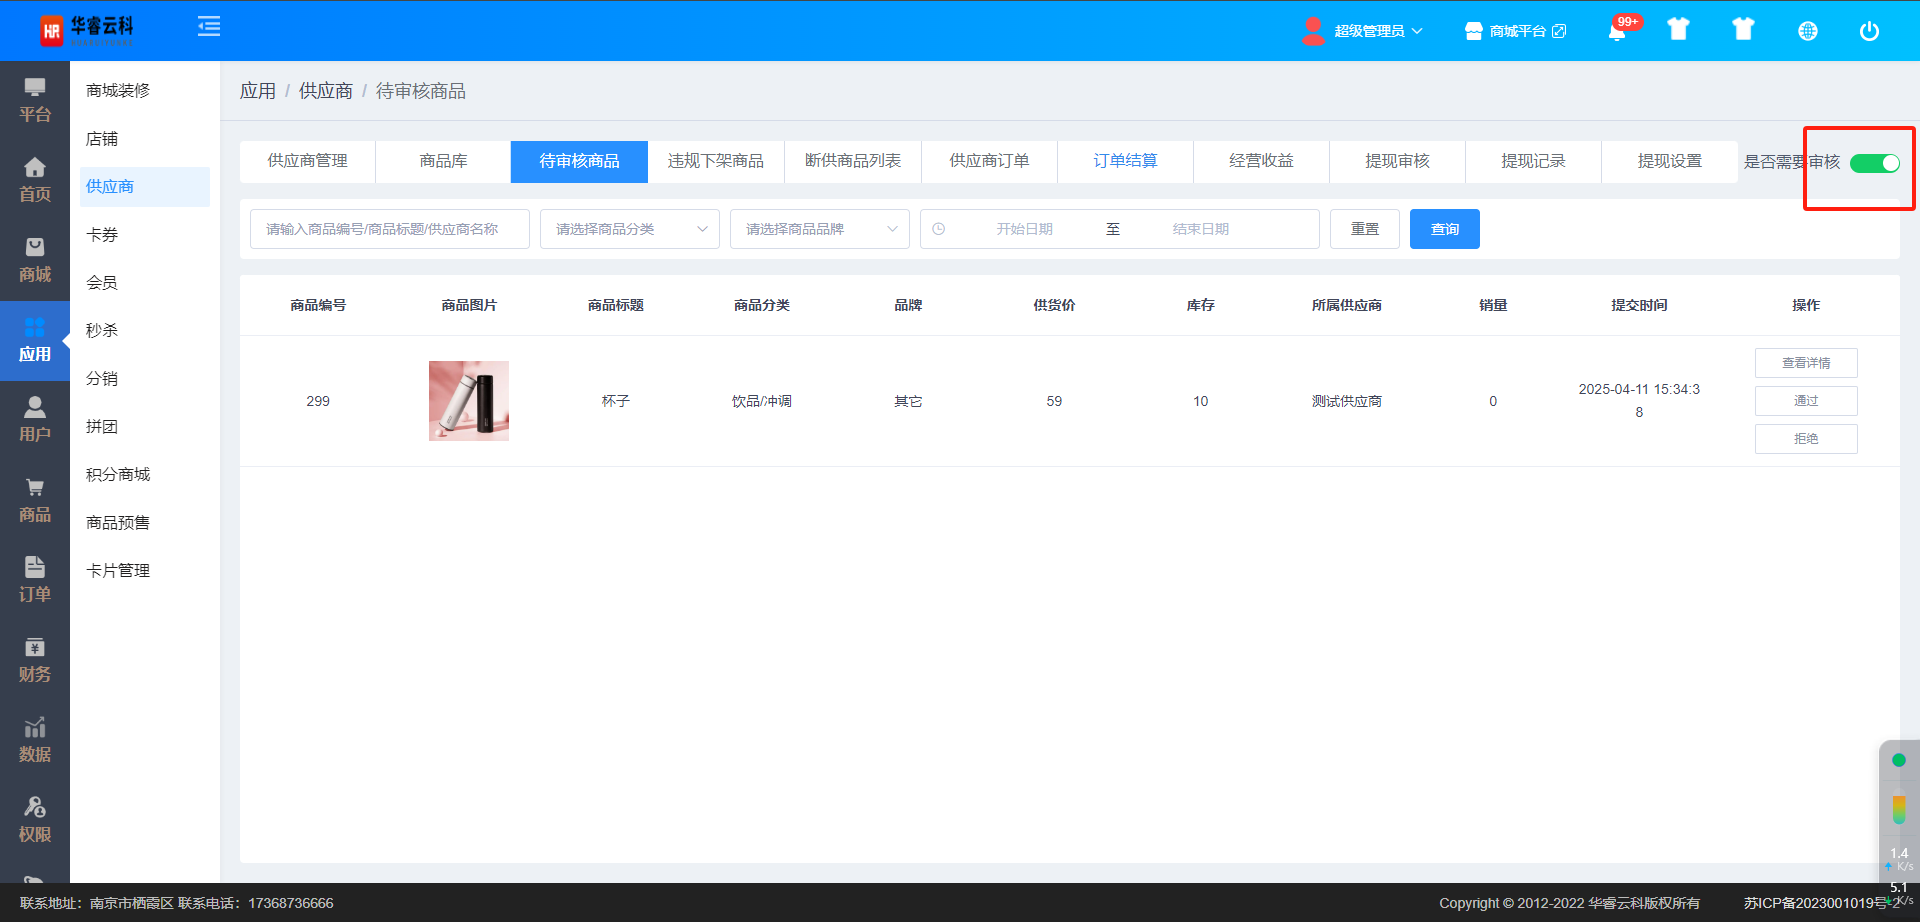This screenshot has width=1920, height=922.
Task: Open the 订单 orders sidebar icon
Action: (35, 580)
